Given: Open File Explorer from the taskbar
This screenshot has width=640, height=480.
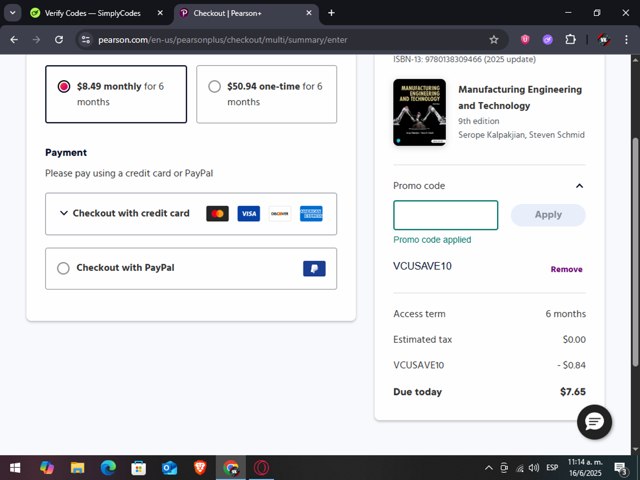Looking at the screenshot, I should pos(77,468).
